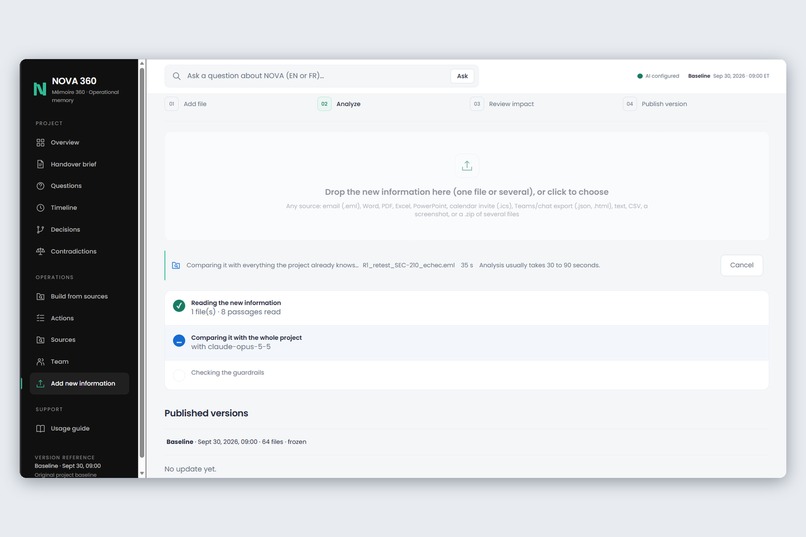The image size is (806, 537).
Task: Click the Timeline clock icon
Action: tap(41, 208)
